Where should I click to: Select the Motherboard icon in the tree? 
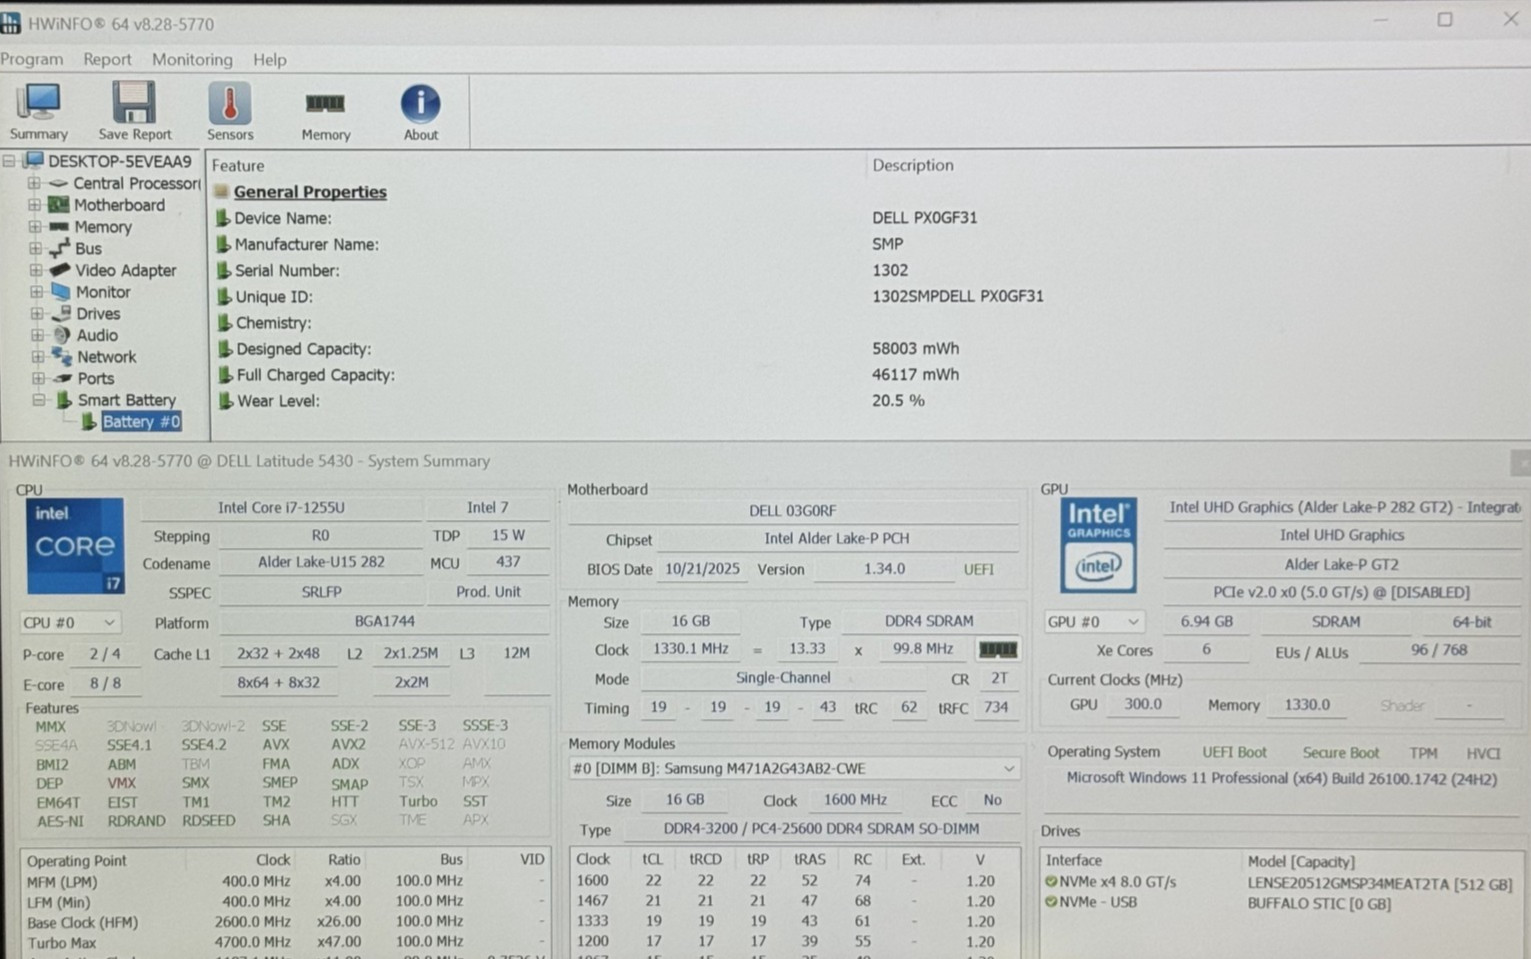point(59,205)
